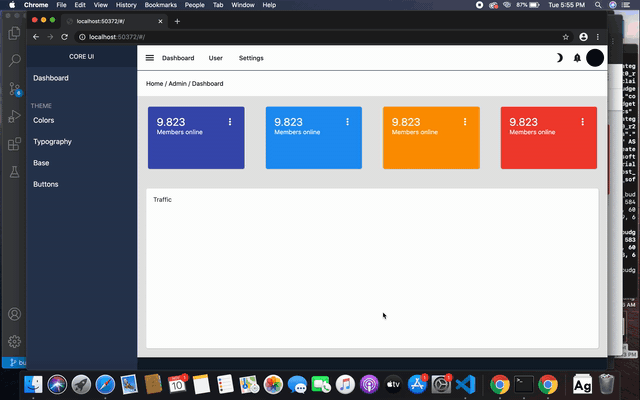
Task: Open Visual Studio Code from the Dock
Action: tap(465, 384)
